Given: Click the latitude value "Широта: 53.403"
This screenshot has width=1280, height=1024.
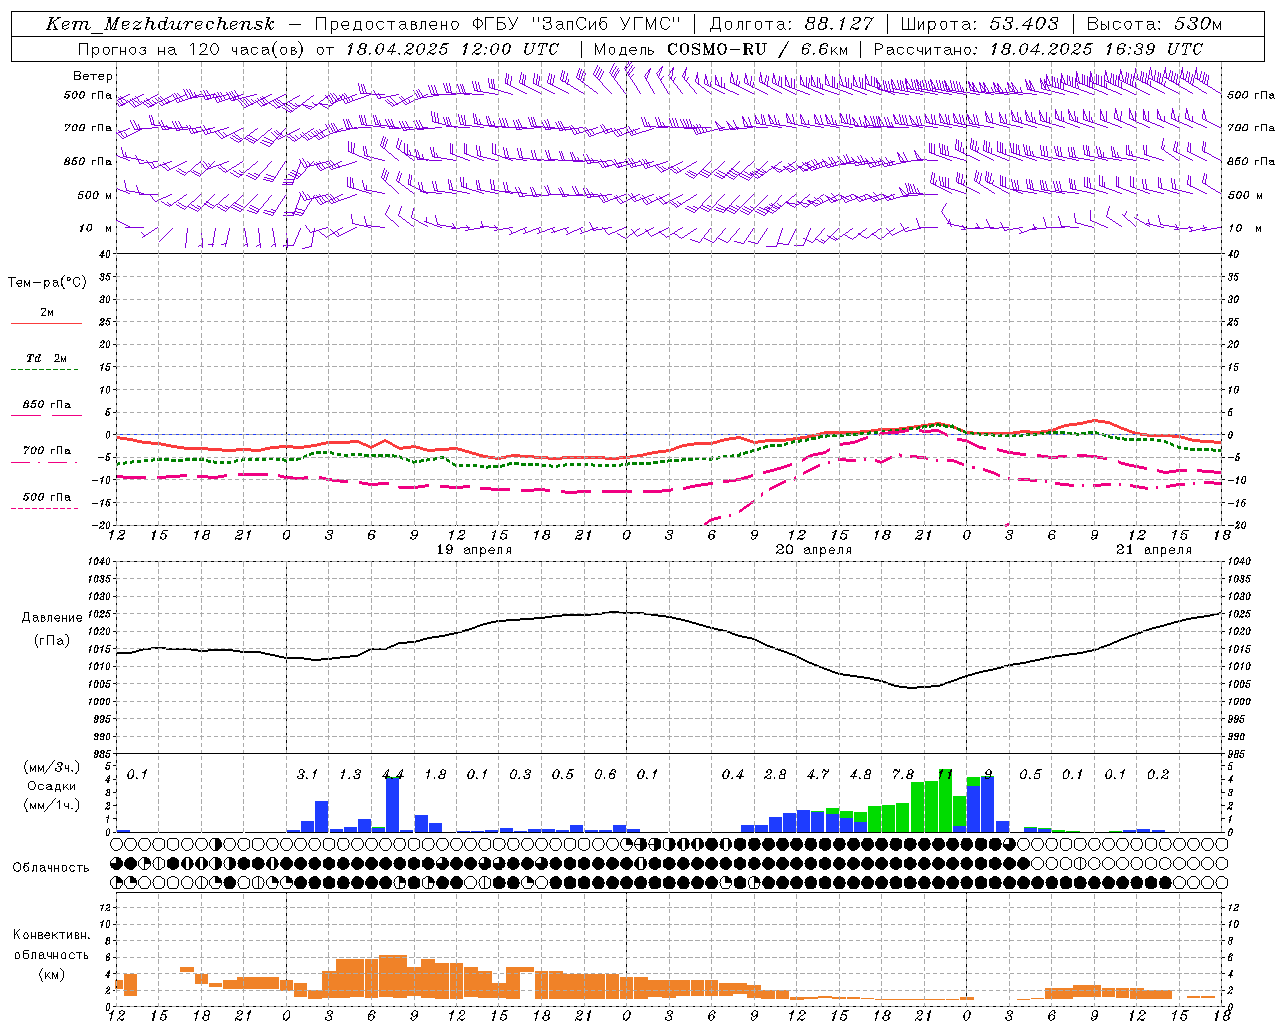Looking at the screenshot, I should tap(980, 24).
